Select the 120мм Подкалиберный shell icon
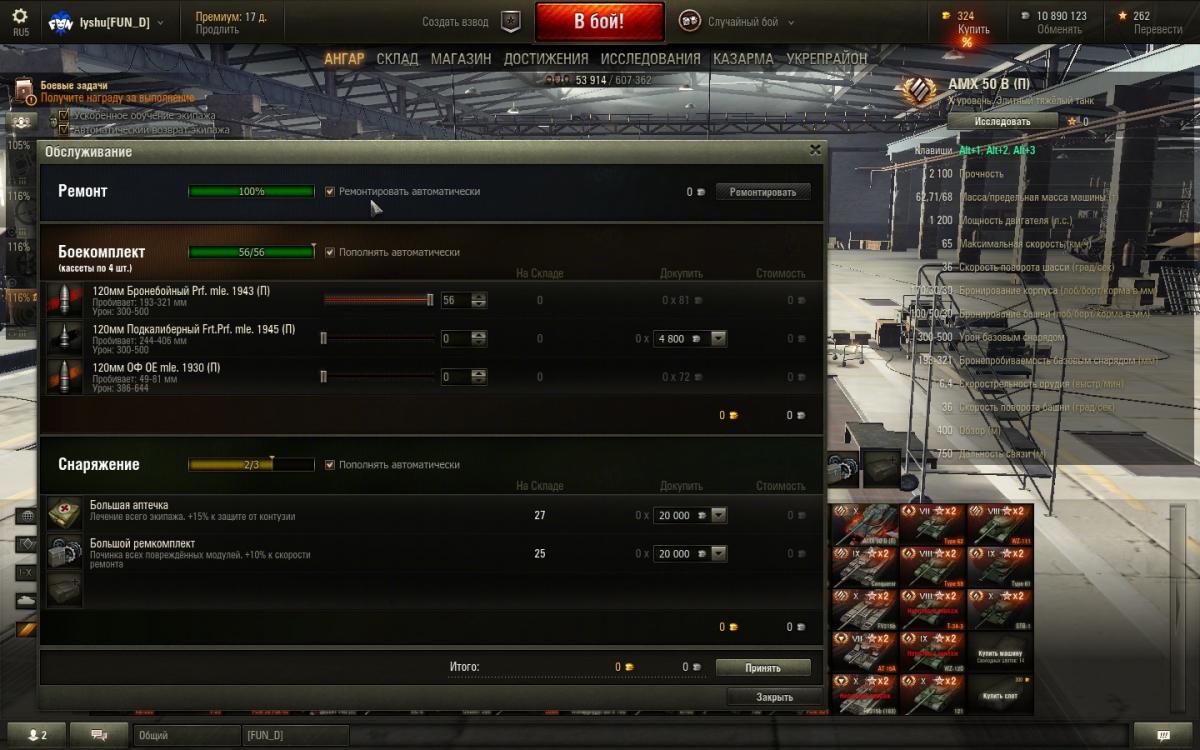The image size is (1200, 750). (64, 338)
